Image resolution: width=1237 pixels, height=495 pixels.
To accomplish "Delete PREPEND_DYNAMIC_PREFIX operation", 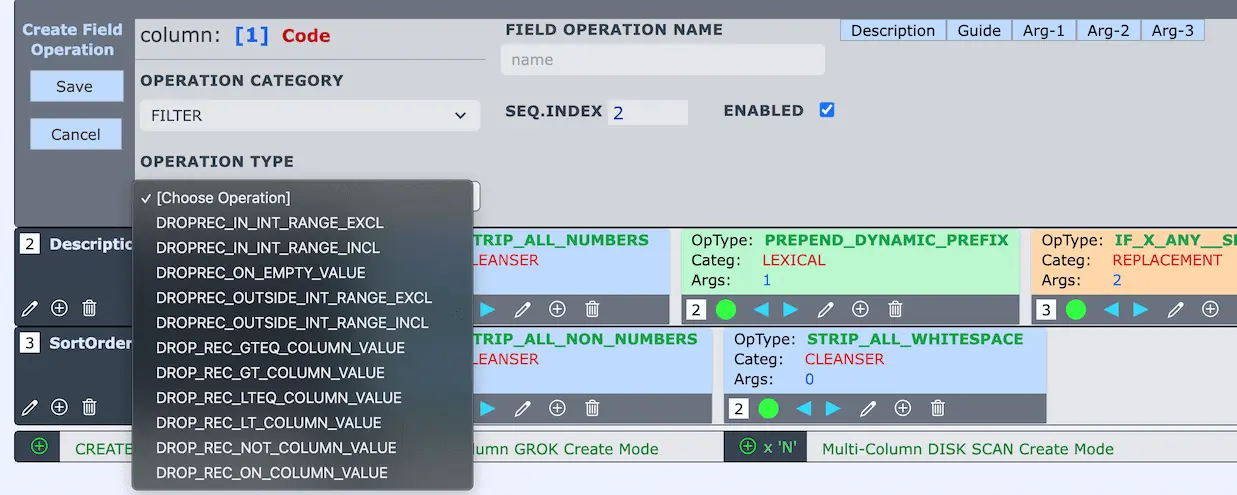I will click(895, 309).
